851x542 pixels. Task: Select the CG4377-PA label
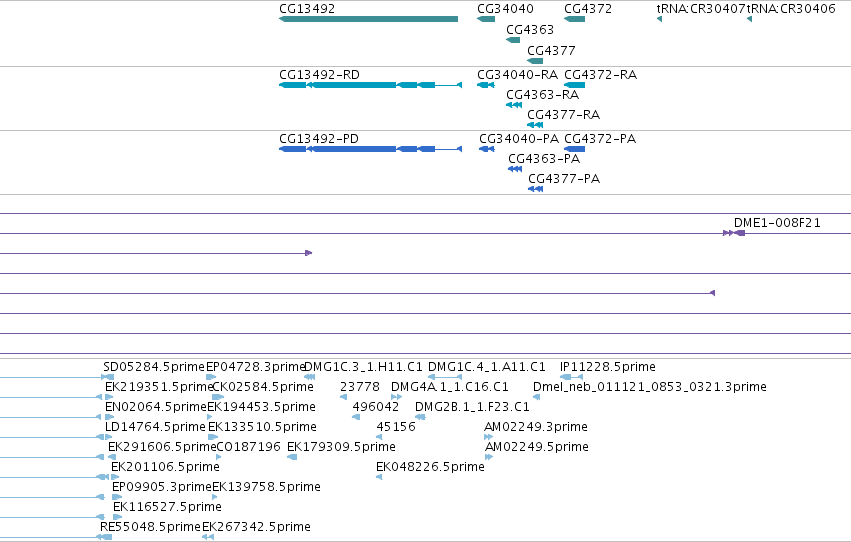click(564, 178)
